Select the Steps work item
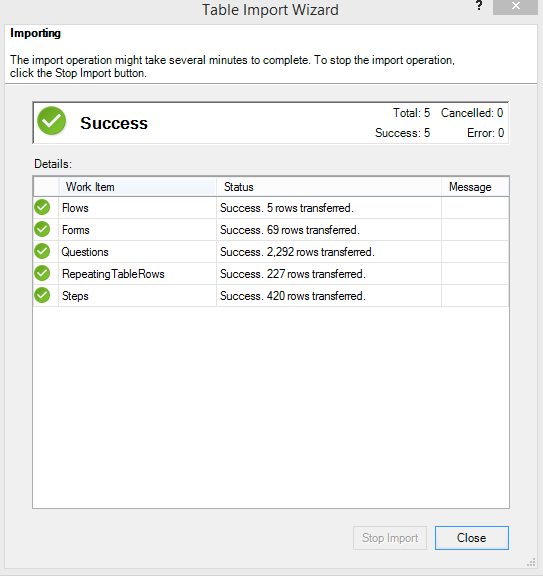Screen dimensions: 543x577 tap(75, 296)
